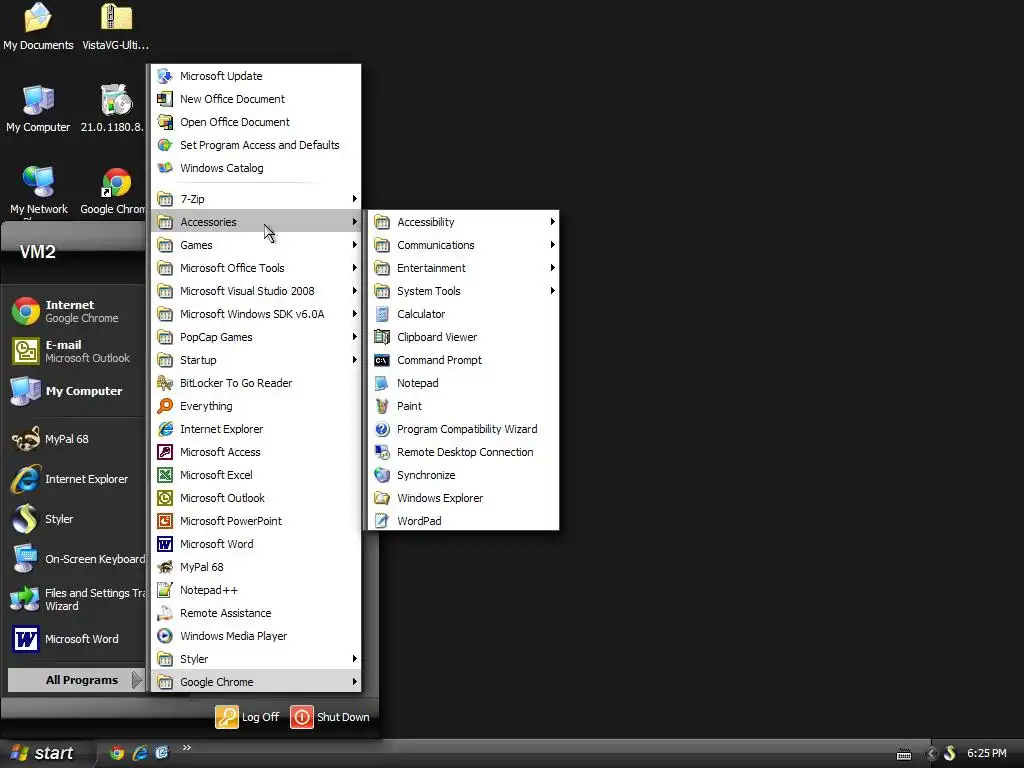Expand Microsoft Windows SDK v6.0A submenu
This screenshot has height=768, width=1024.
click(256, 314)
